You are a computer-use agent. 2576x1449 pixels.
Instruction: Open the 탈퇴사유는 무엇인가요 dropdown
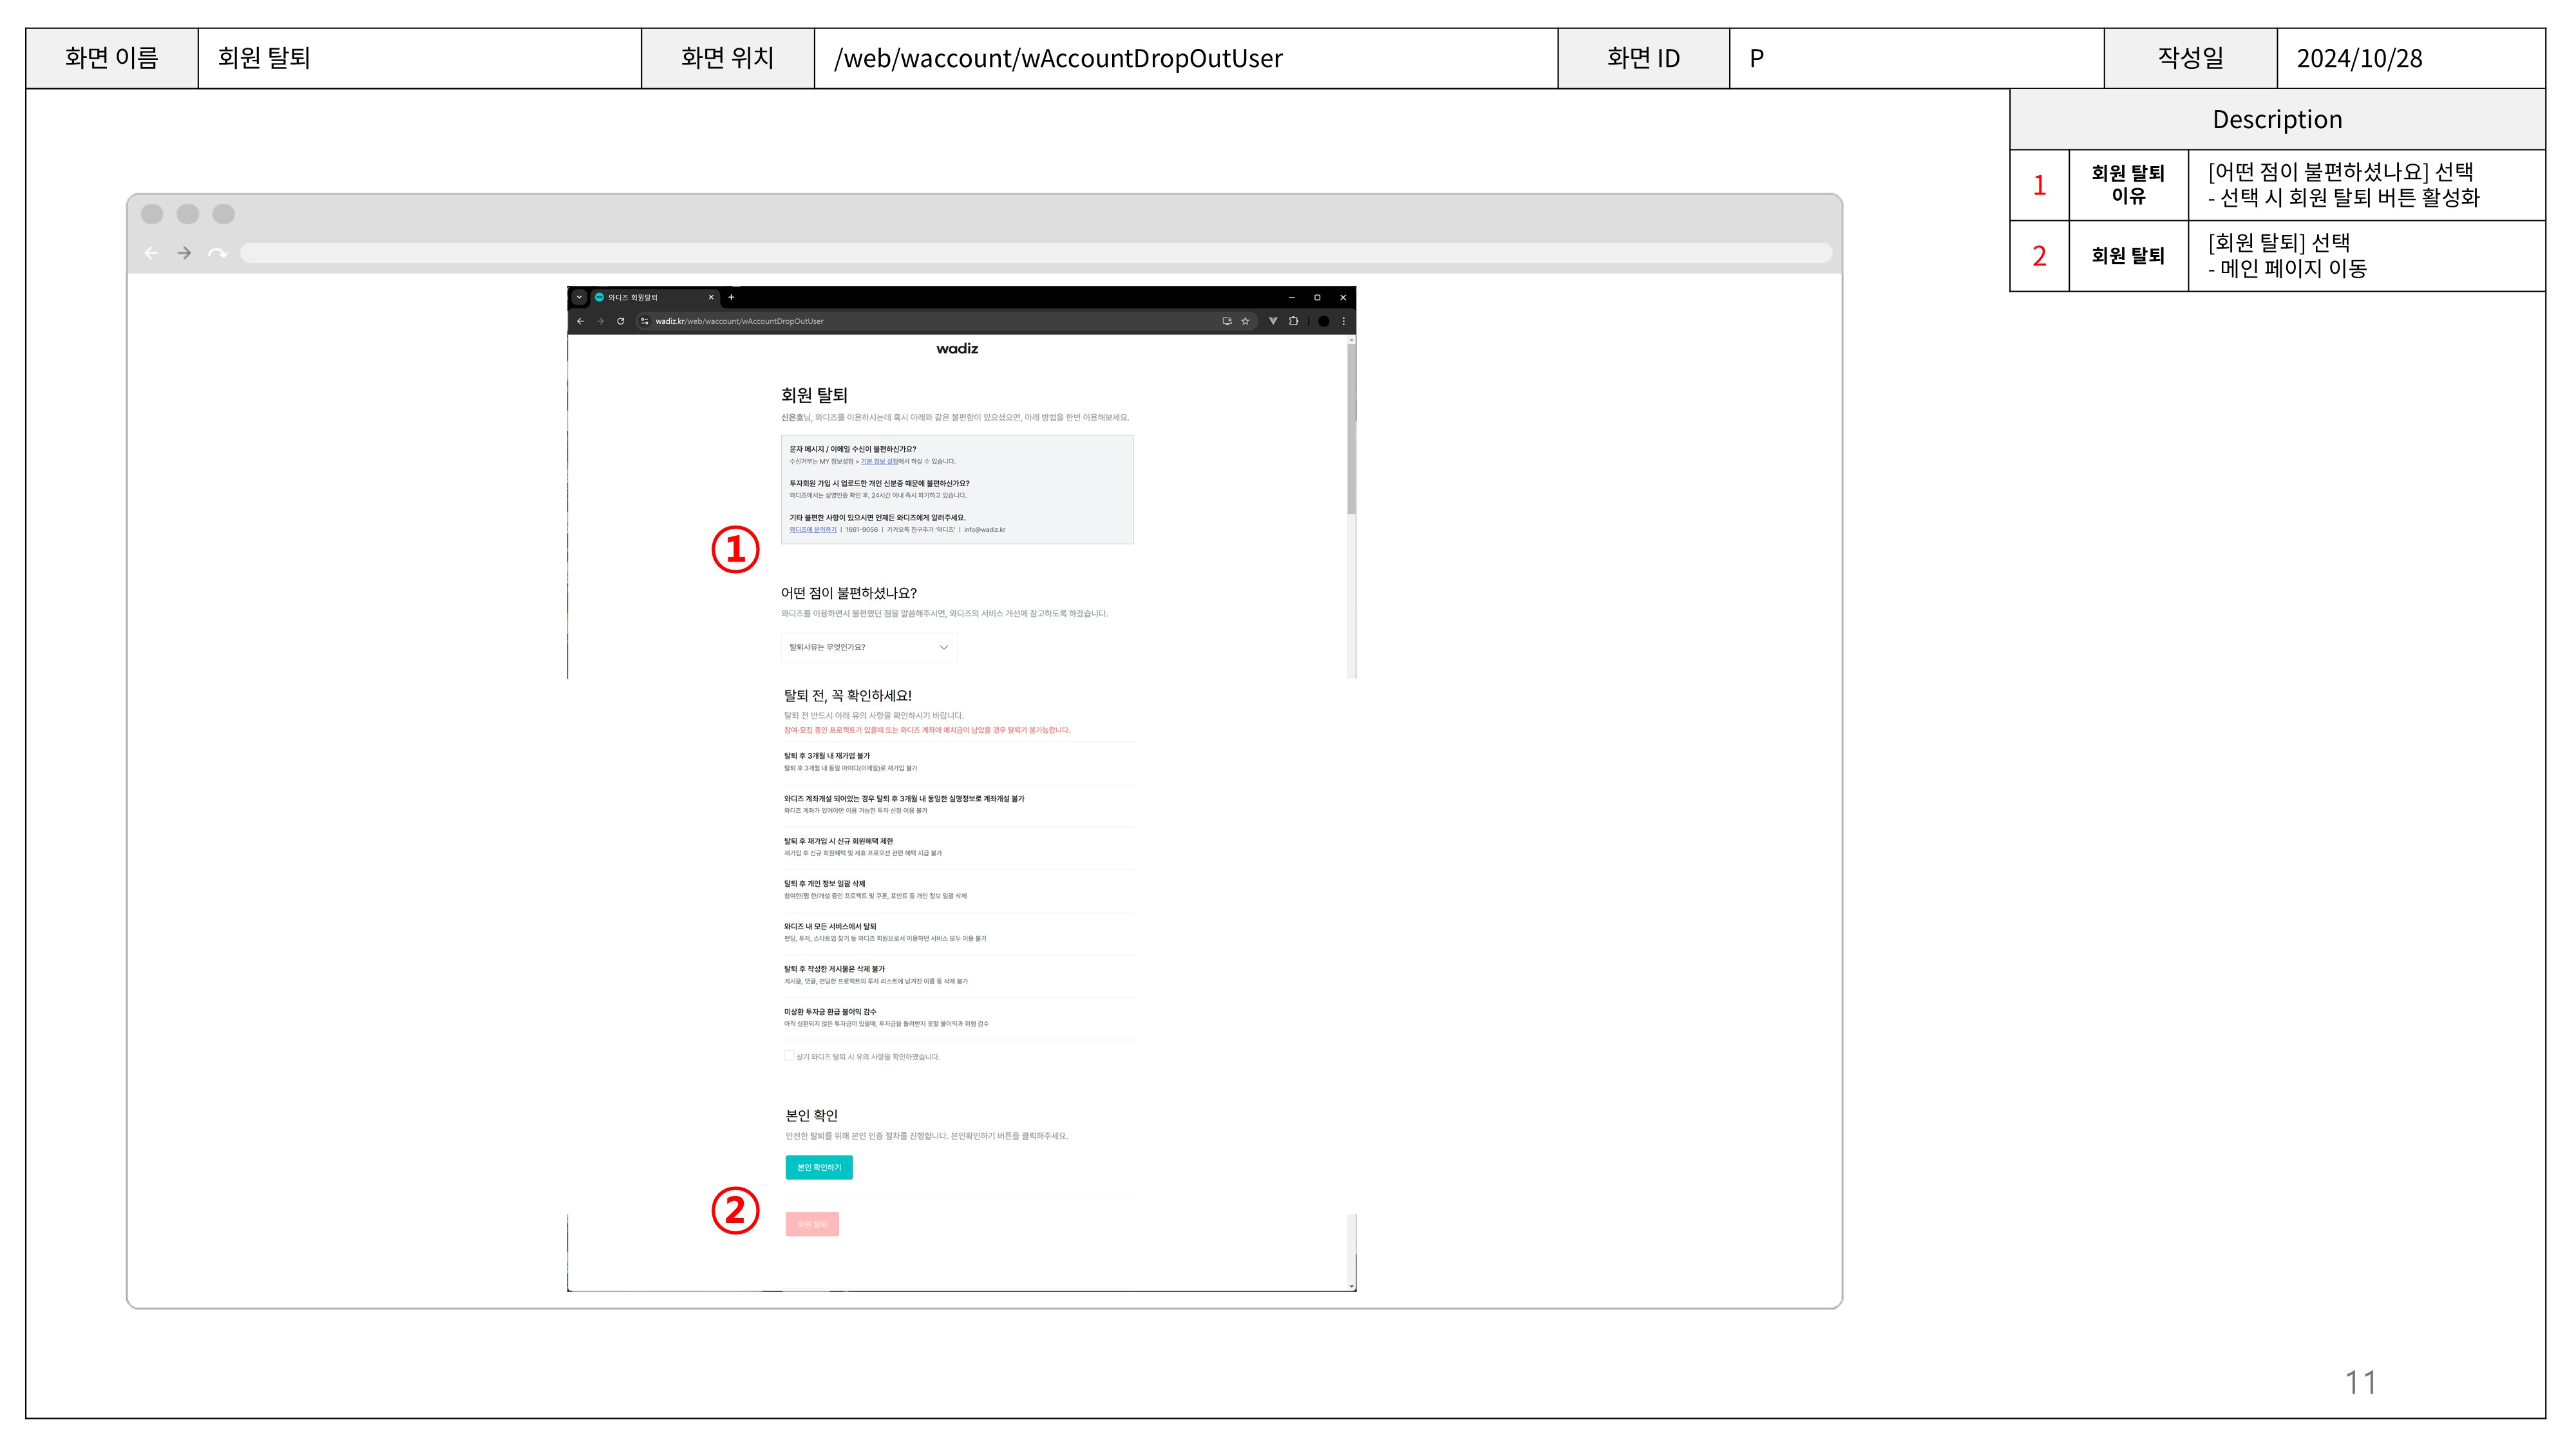(x=869, y=647)
